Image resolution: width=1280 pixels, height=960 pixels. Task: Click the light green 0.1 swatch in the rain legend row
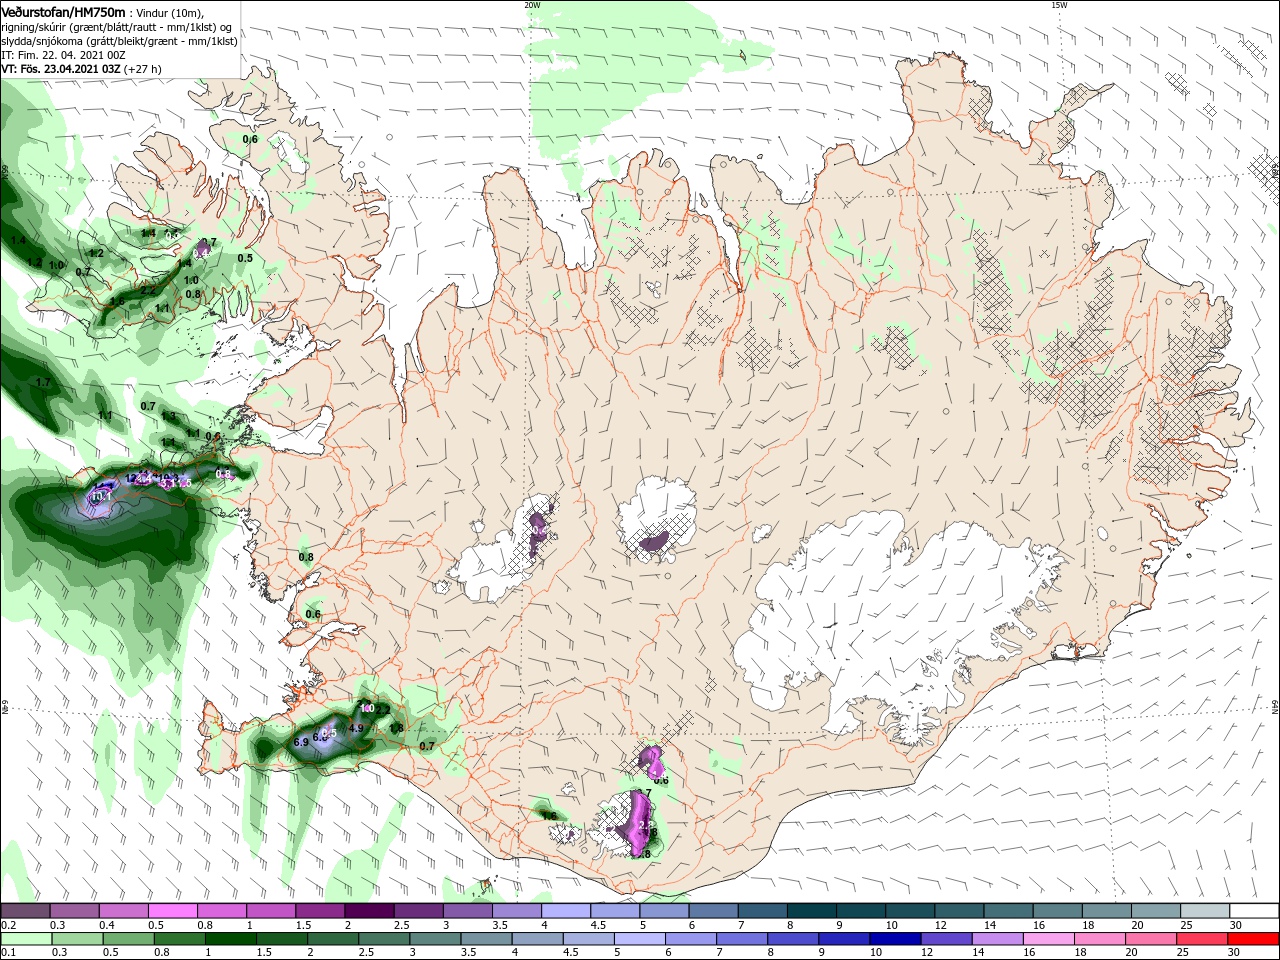click(x=26, y=938)
